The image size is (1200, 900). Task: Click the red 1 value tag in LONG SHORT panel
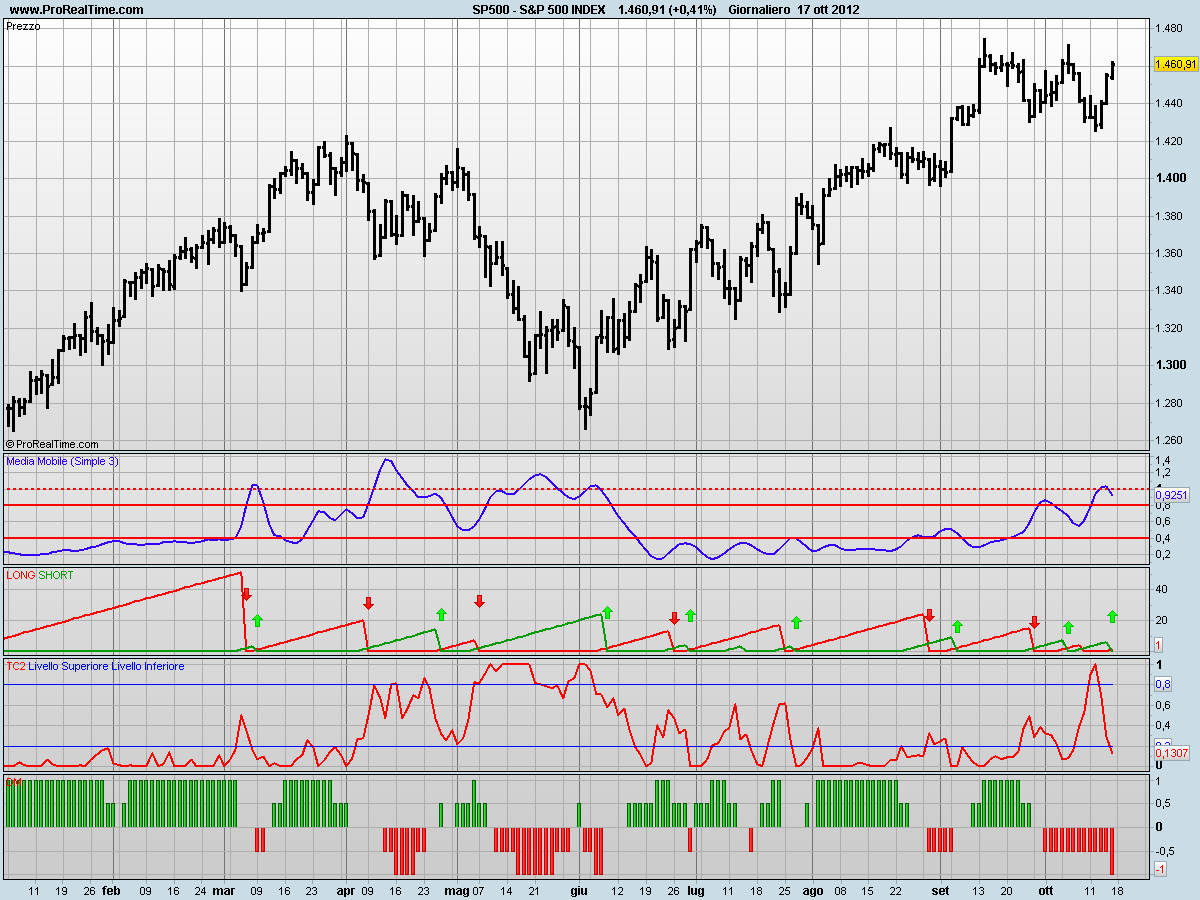pyautogui.click(x=1159, y=645)
